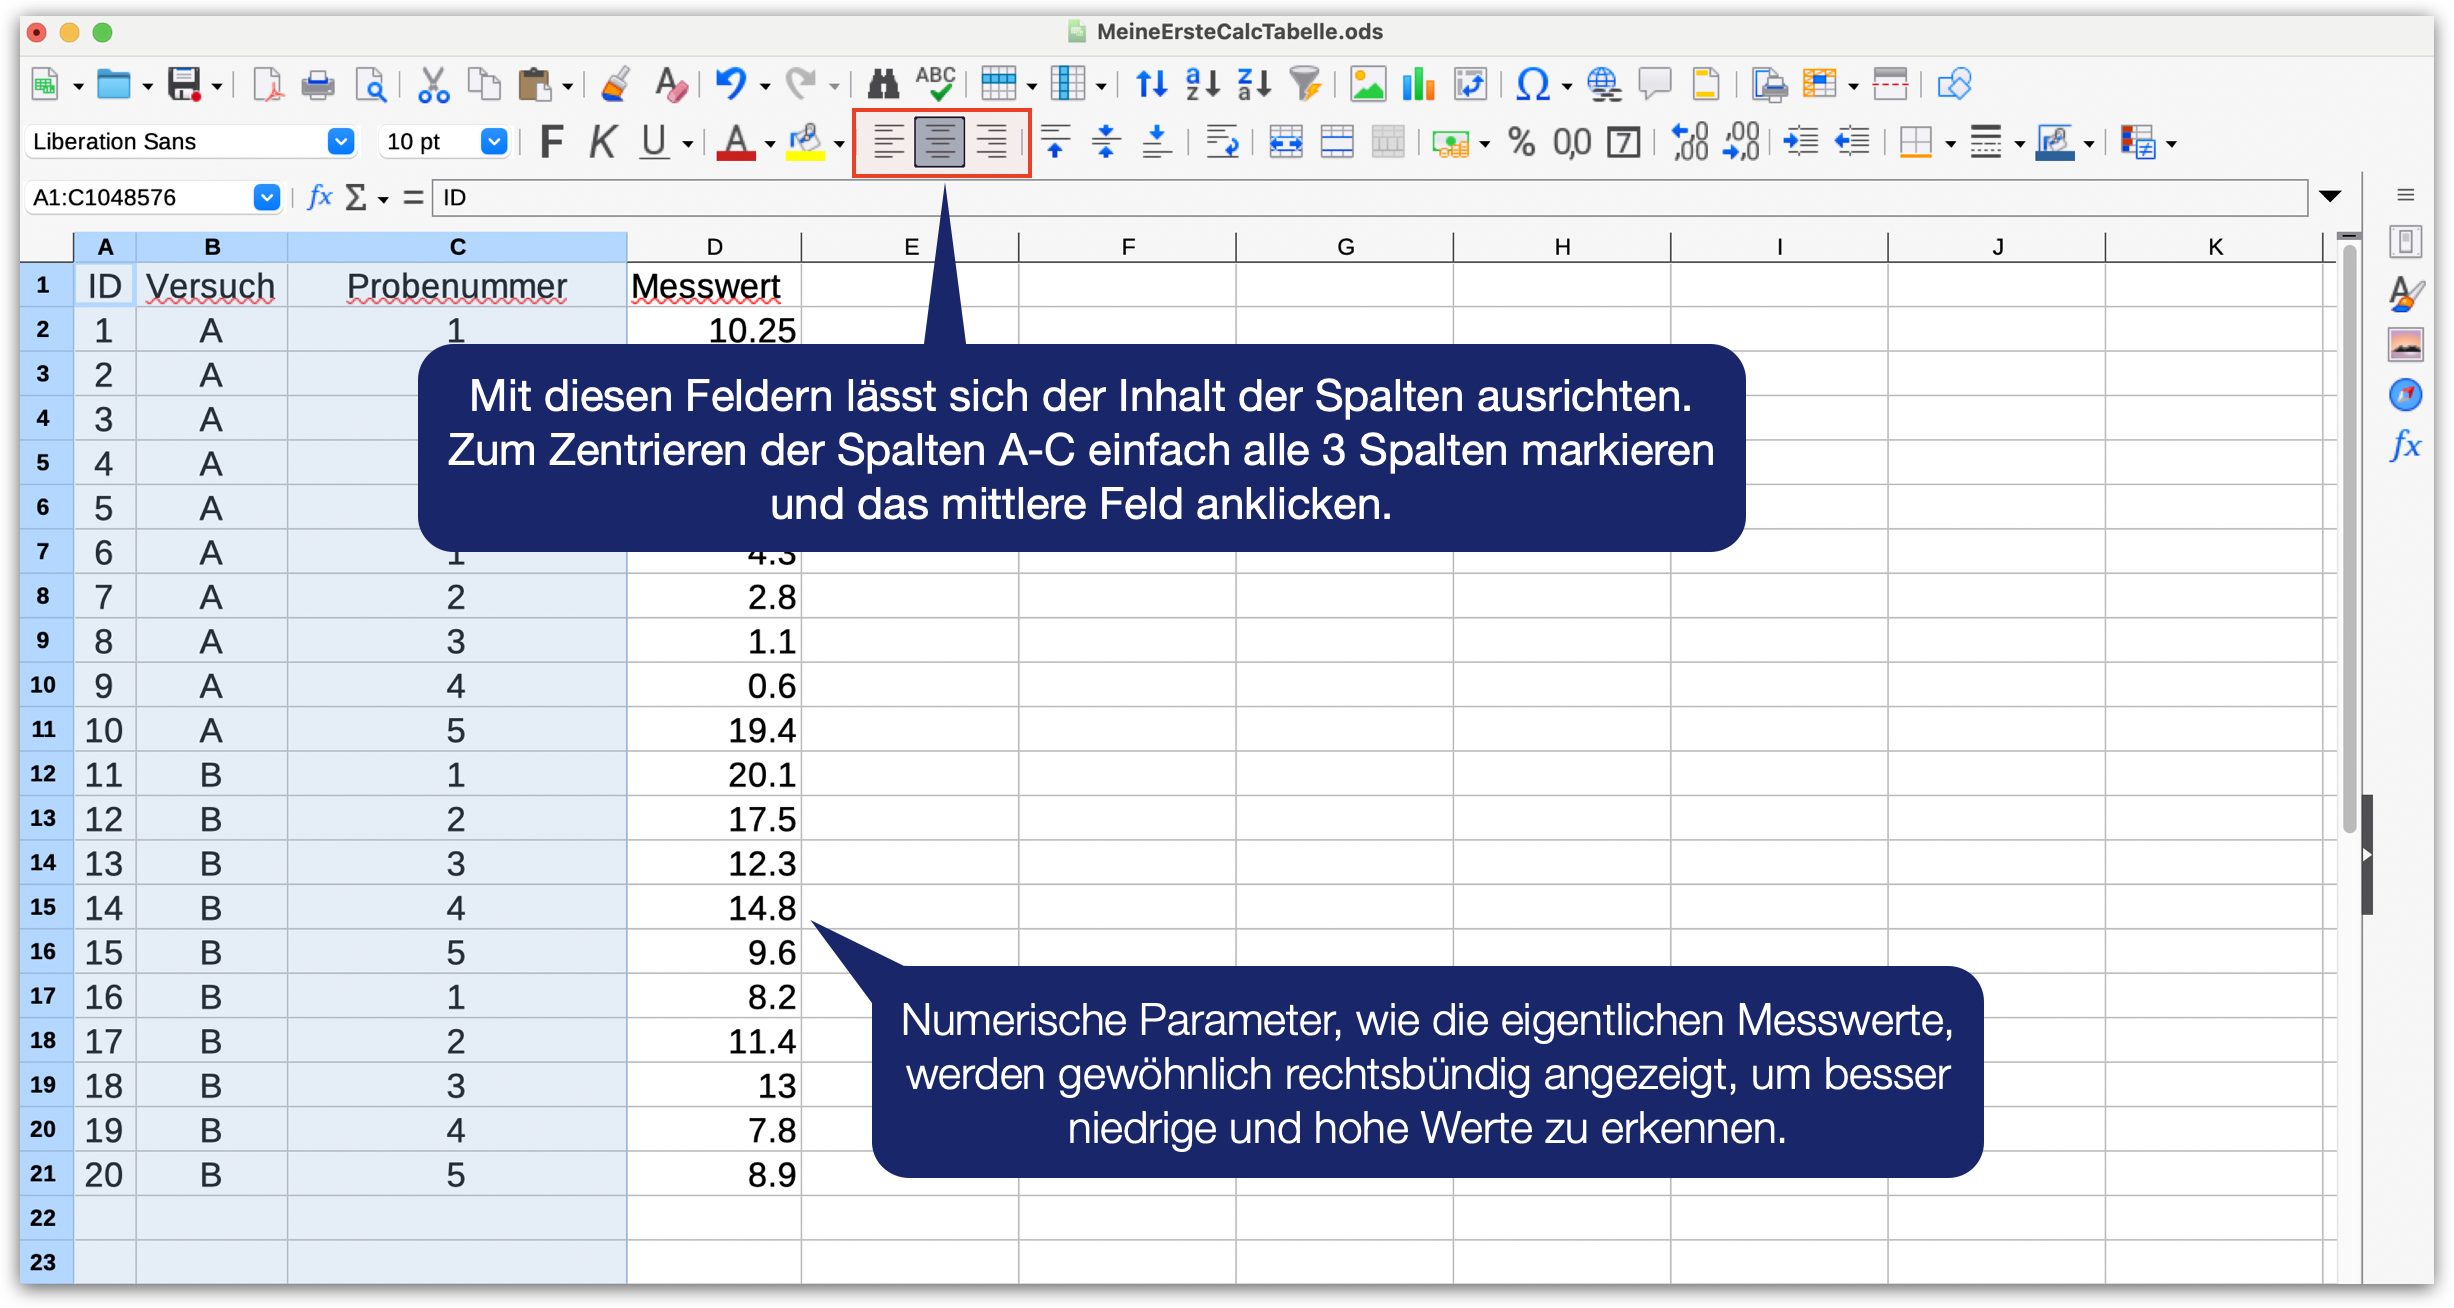Click the Clone Formatting paintbrush icon
Viewport: 2454px width, 1308px height.
616,84
